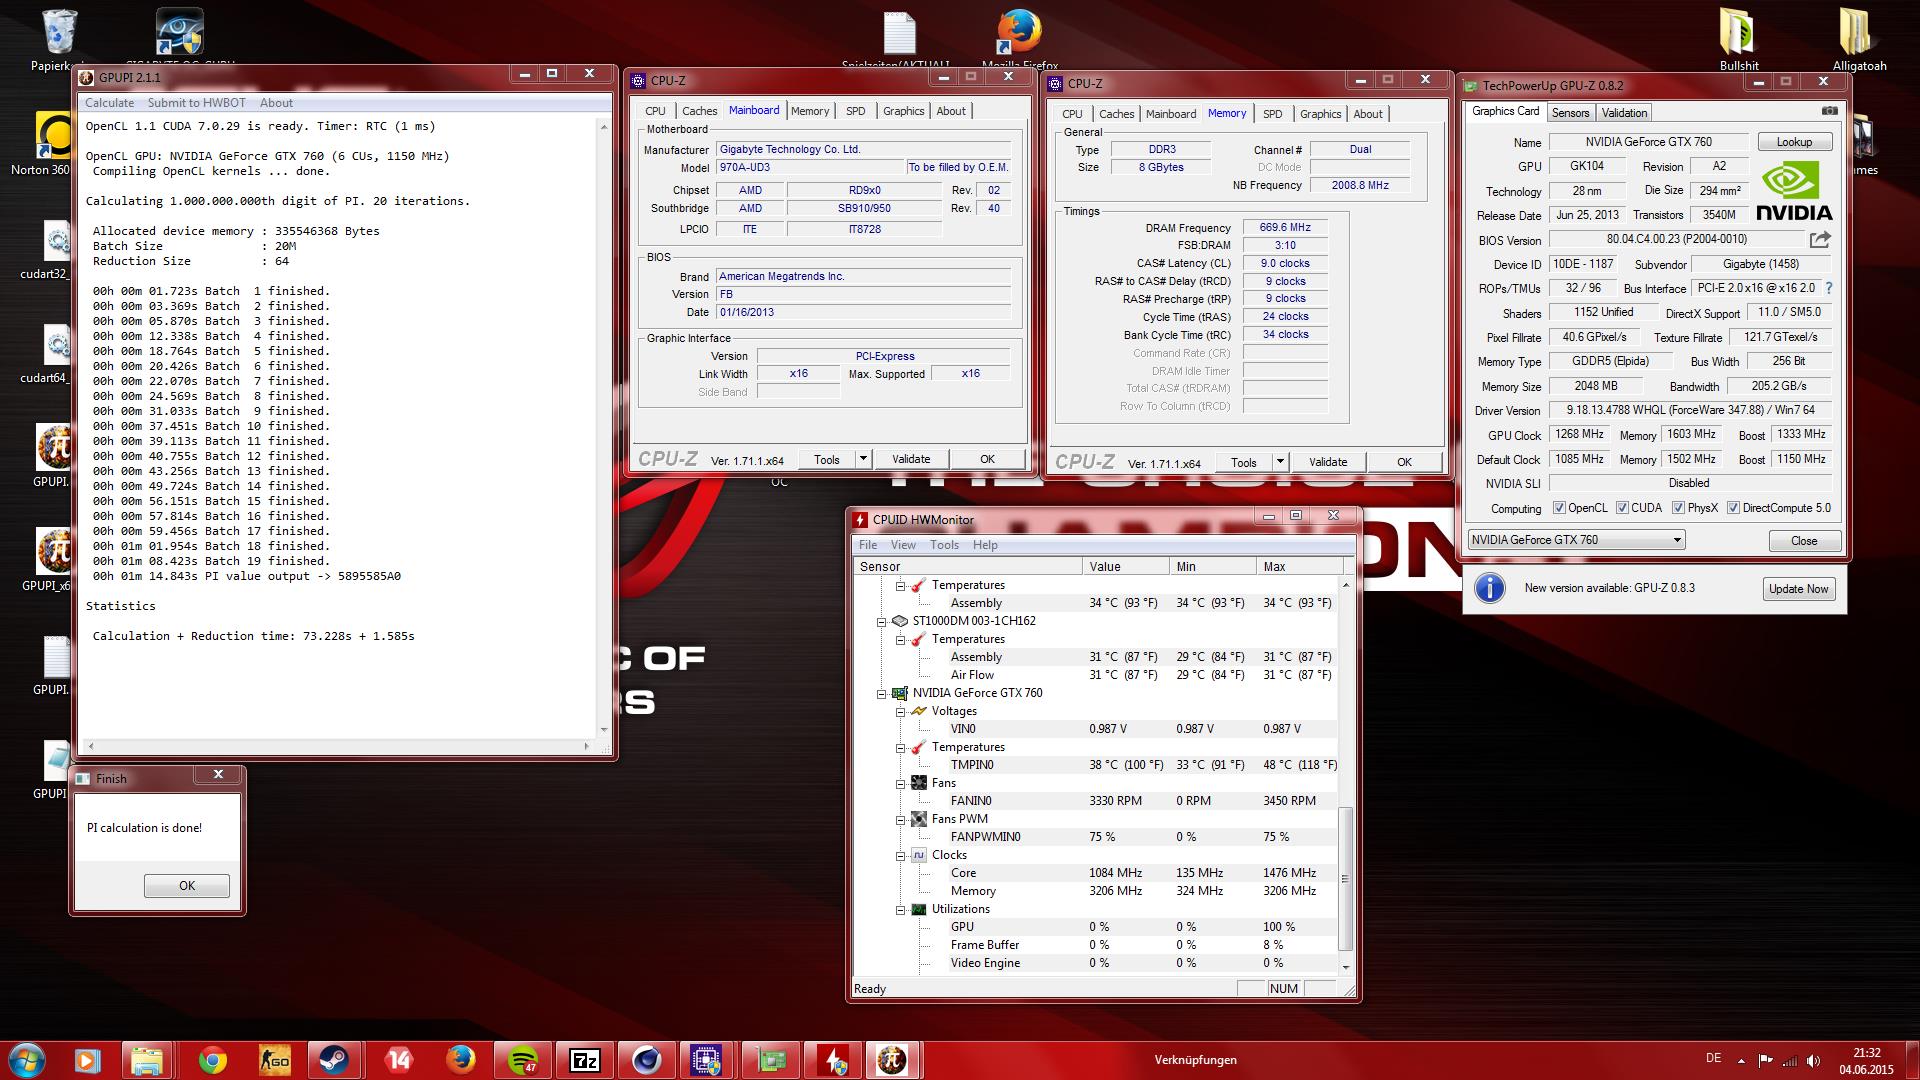The width and height of the screenshot is (1920, 1080).
Task: Switch to the Validation tab in GPU-Z
Action: (x=1624, y=113)
